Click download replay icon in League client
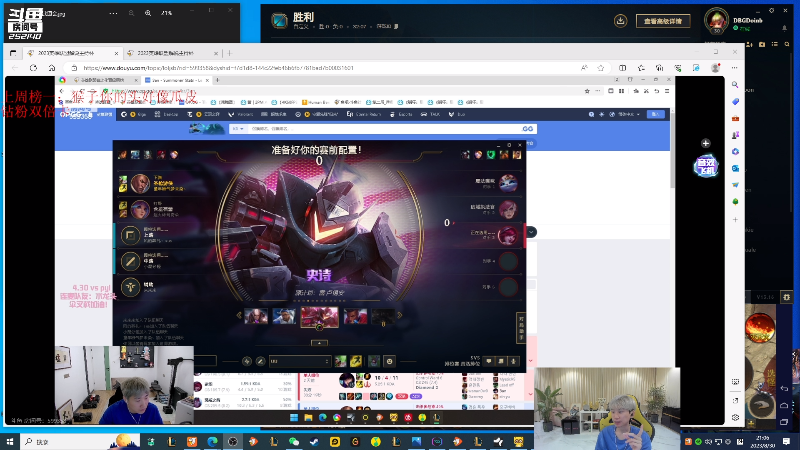This screenshot has width=800, height=450. pos(620,21)
